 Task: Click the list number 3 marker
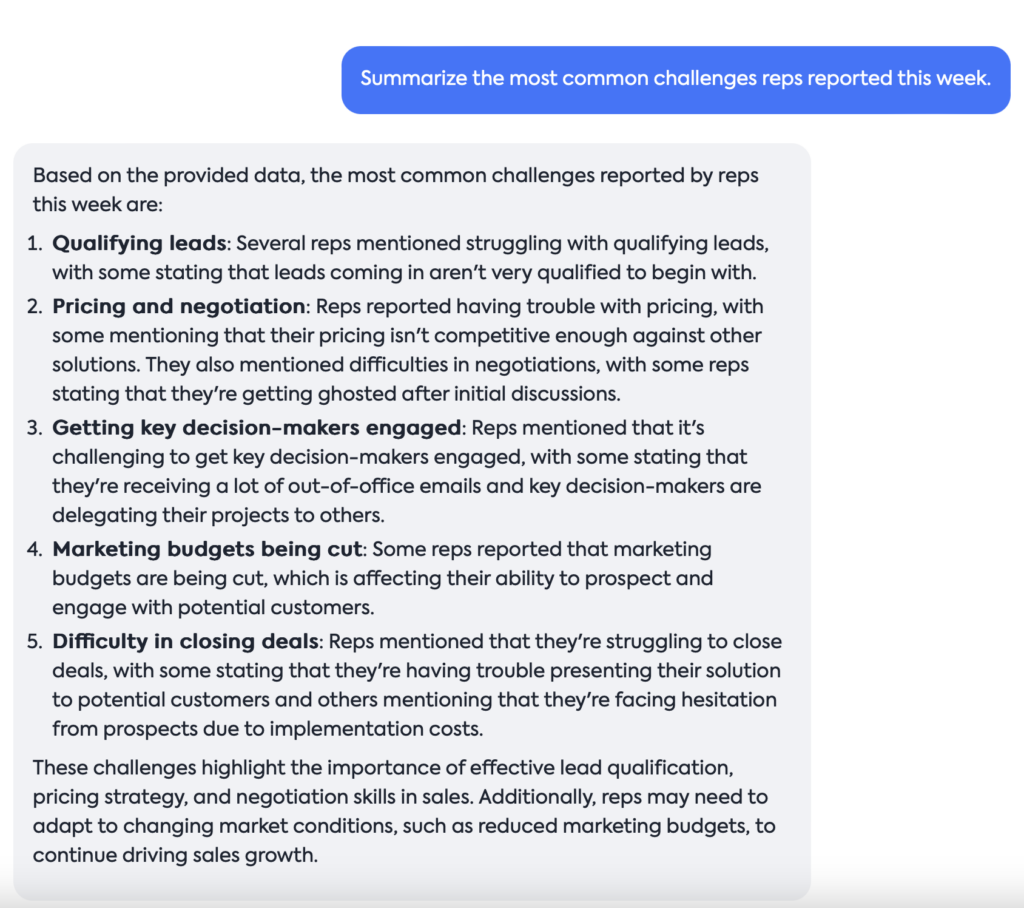pyautogui.click(x=35, y=429)
